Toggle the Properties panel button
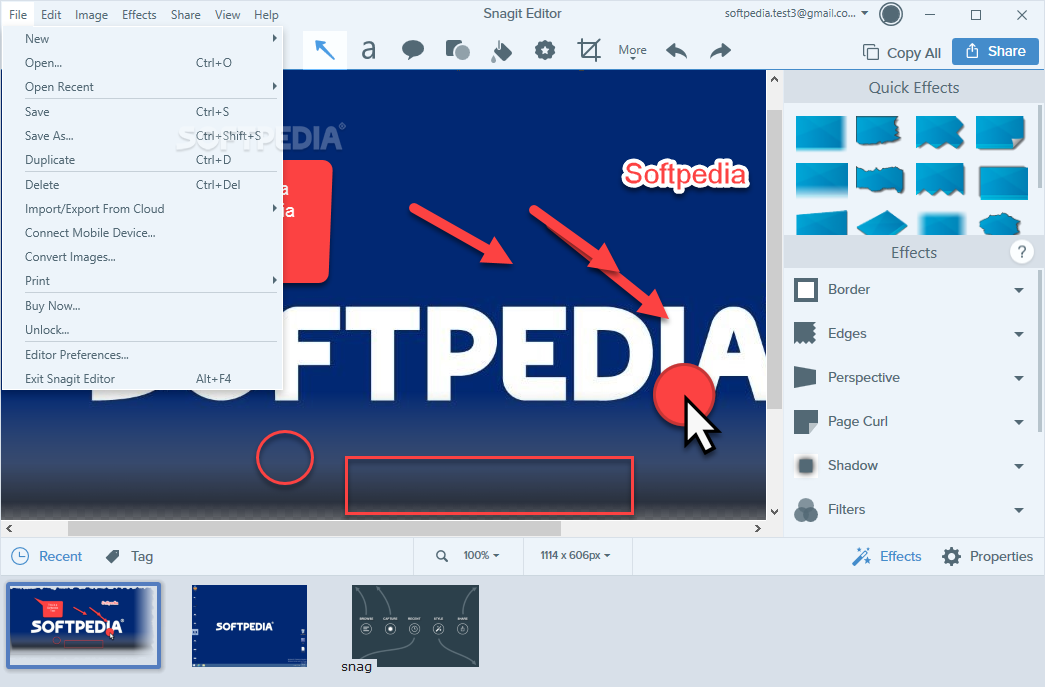The width and height of the screenshot is (1045, 687). coord(987,556)
